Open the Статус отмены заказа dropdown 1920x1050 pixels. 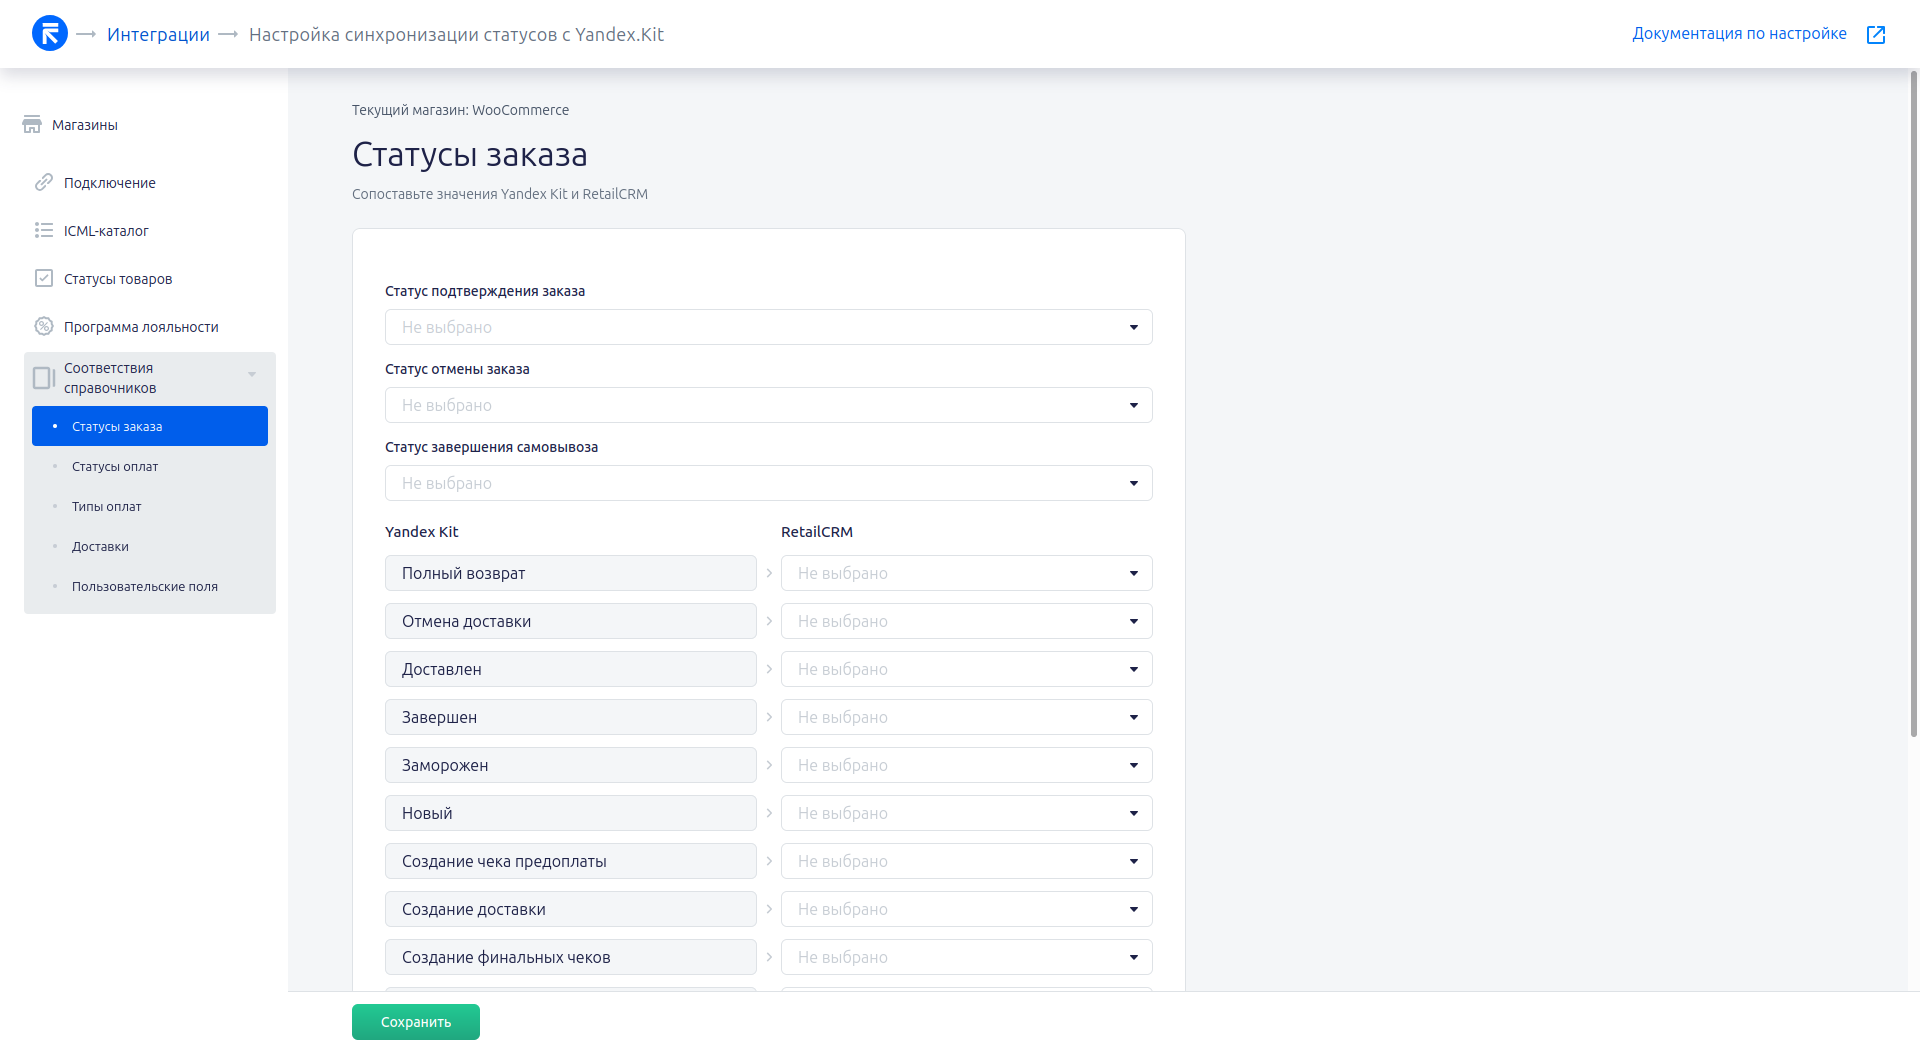[x=768, y=405]
